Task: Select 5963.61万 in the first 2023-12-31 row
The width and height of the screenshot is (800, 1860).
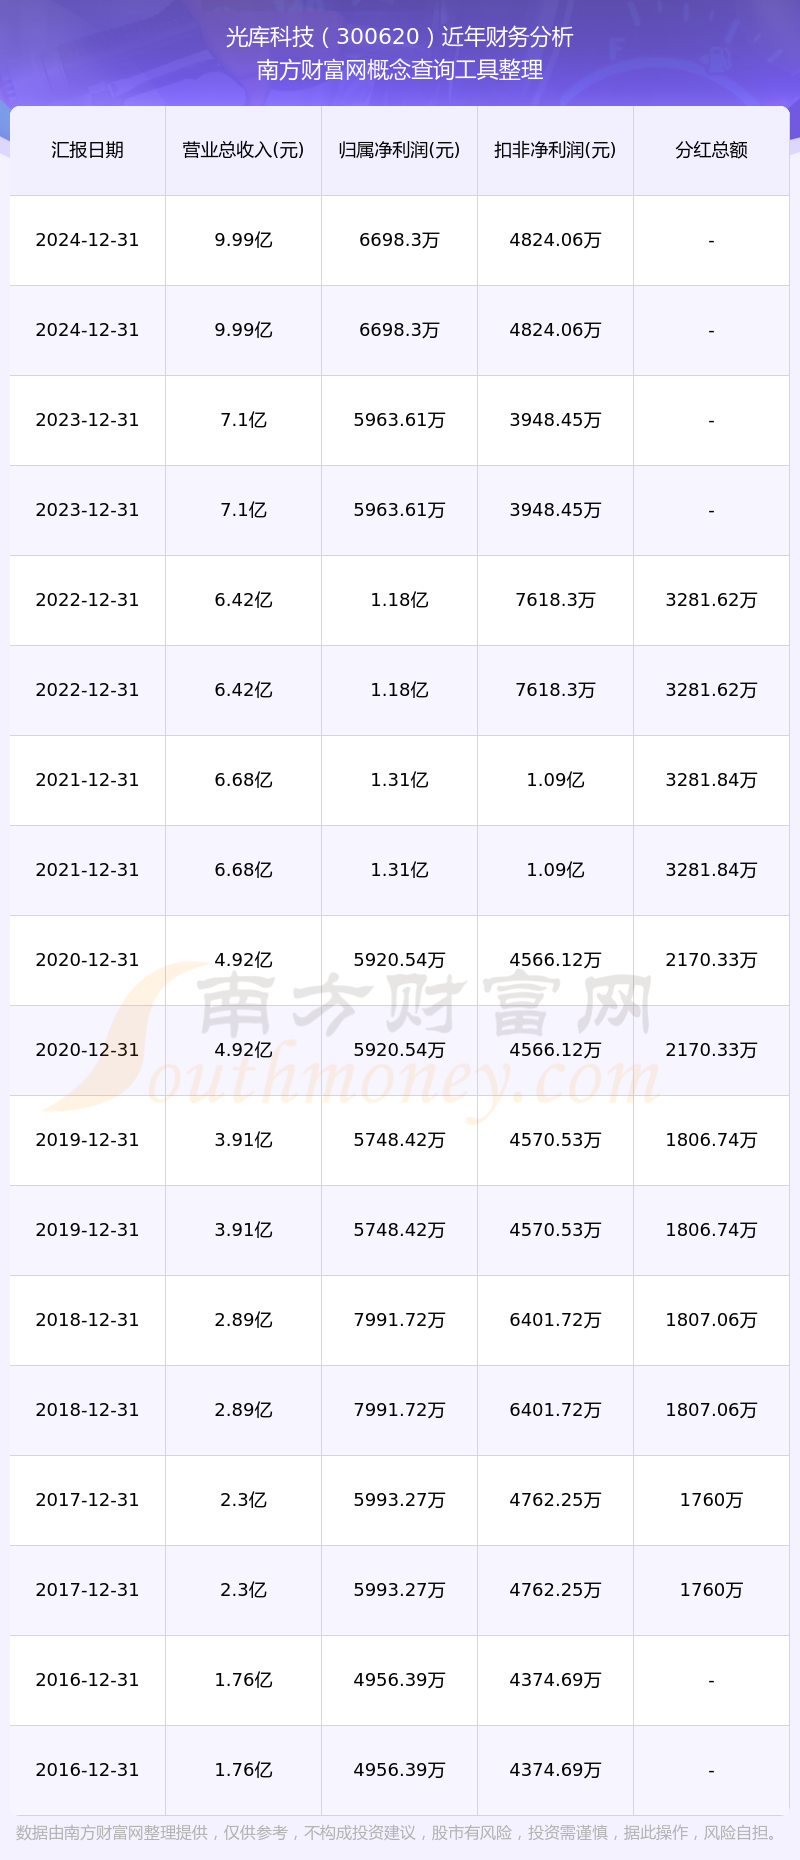Action: pos(399,420)
